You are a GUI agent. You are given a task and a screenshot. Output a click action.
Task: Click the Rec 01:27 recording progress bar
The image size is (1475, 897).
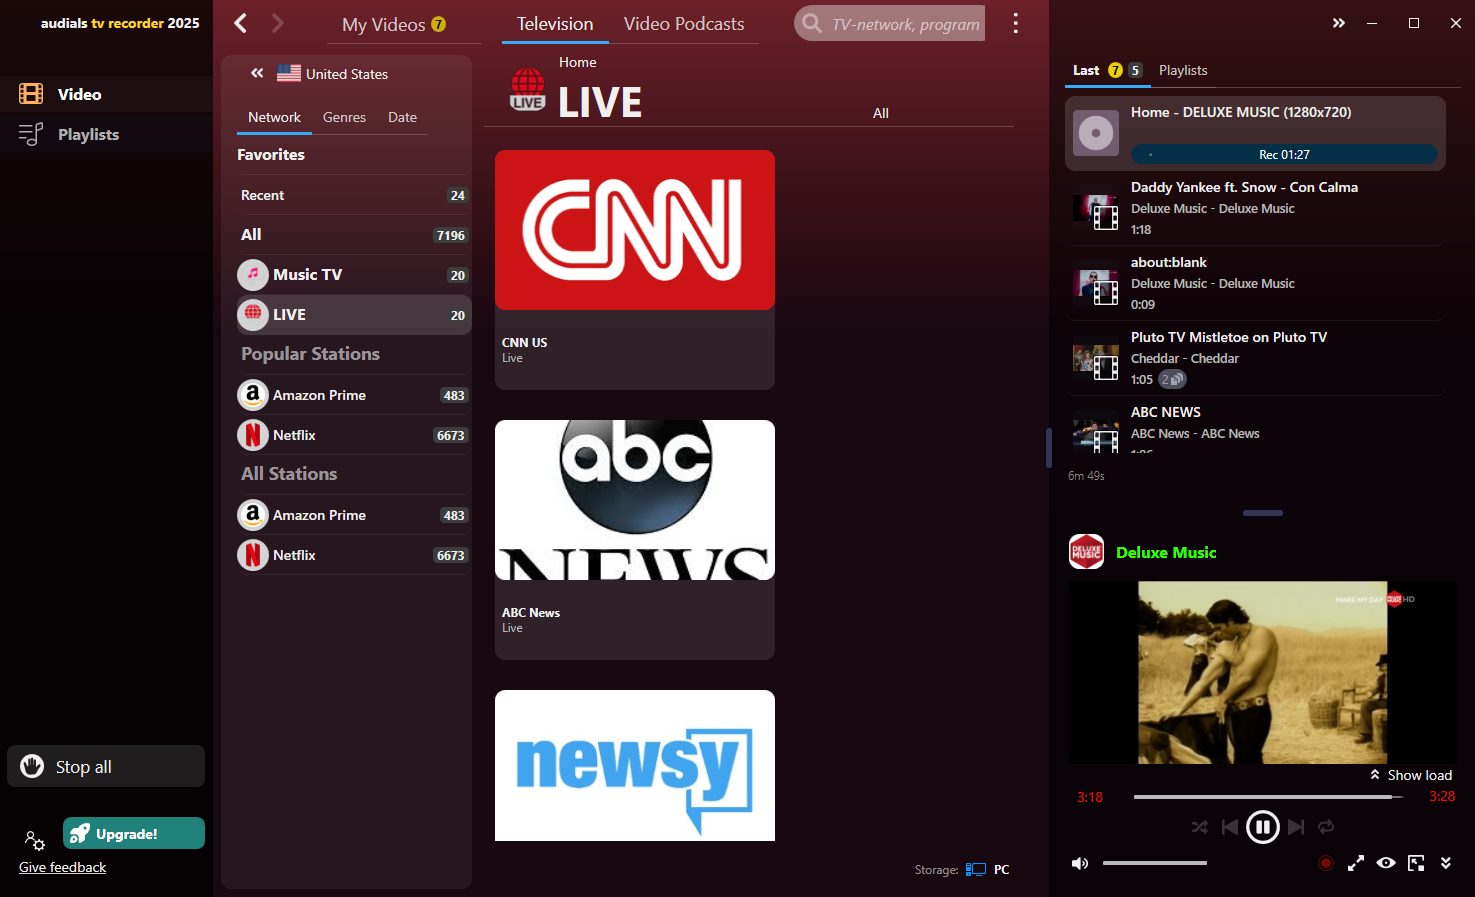(1284, 154)
